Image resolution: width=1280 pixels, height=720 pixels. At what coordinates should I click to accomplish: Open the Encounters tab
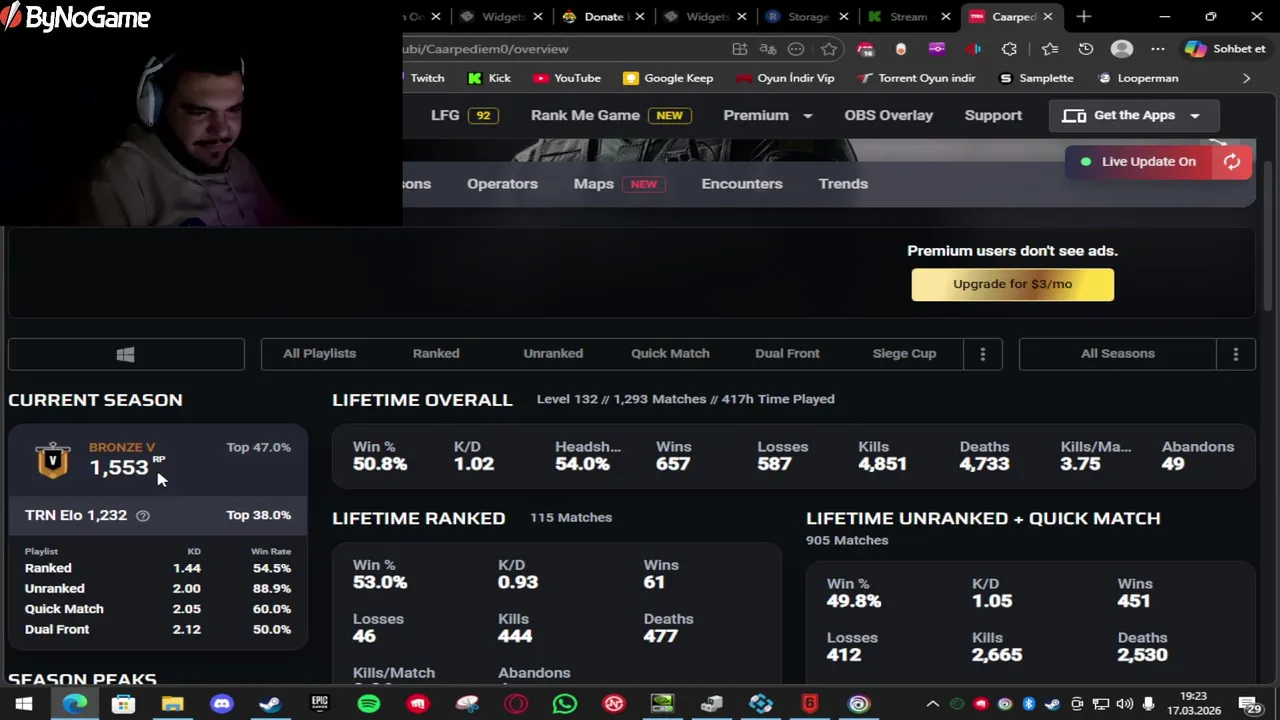tap(742, 184)
